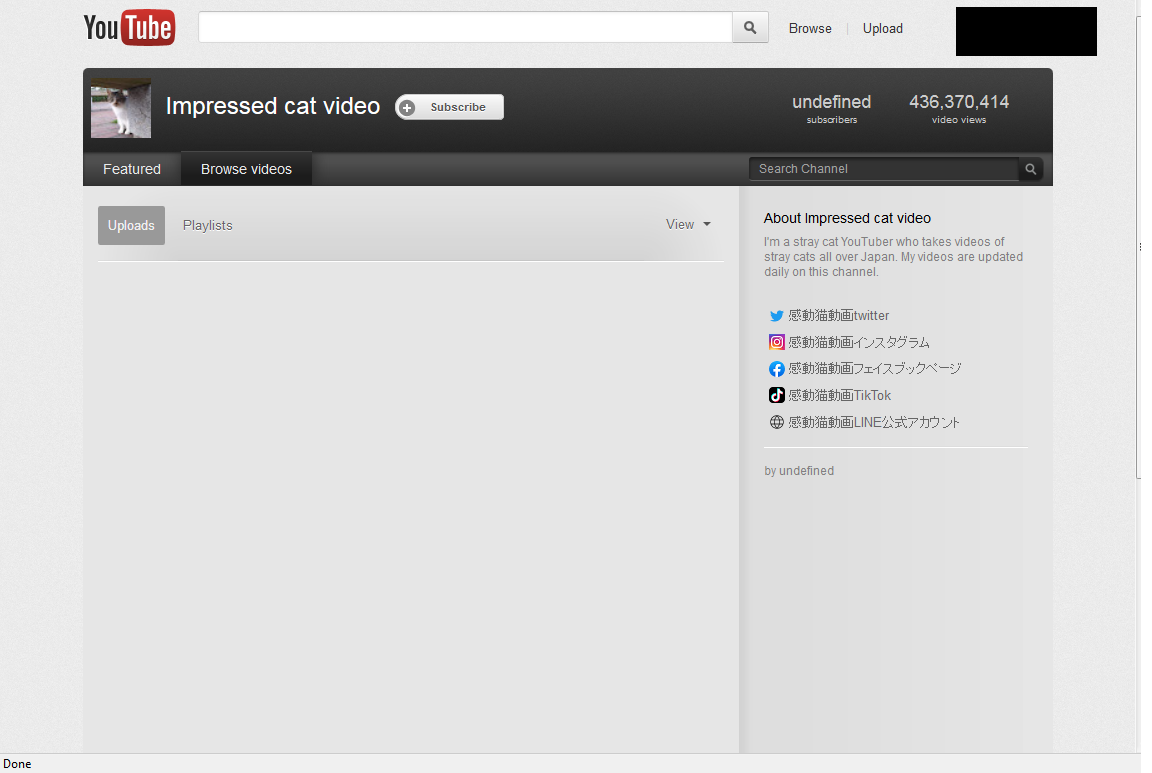Open the 感動猫動画twitter link
1152x773 pixels.
click(x=838, y=316)
